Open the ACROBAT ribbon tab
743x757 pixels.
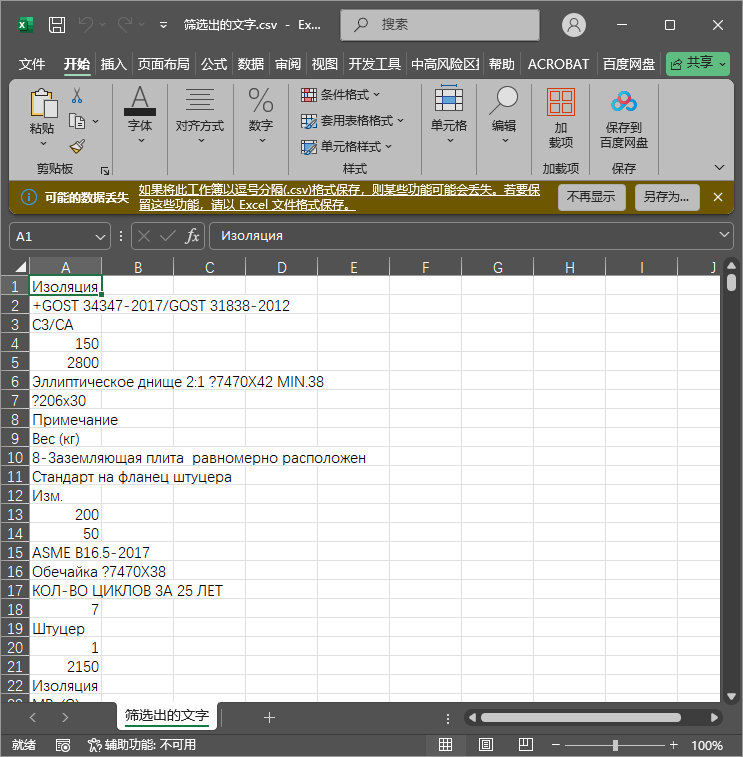point(559,64)
